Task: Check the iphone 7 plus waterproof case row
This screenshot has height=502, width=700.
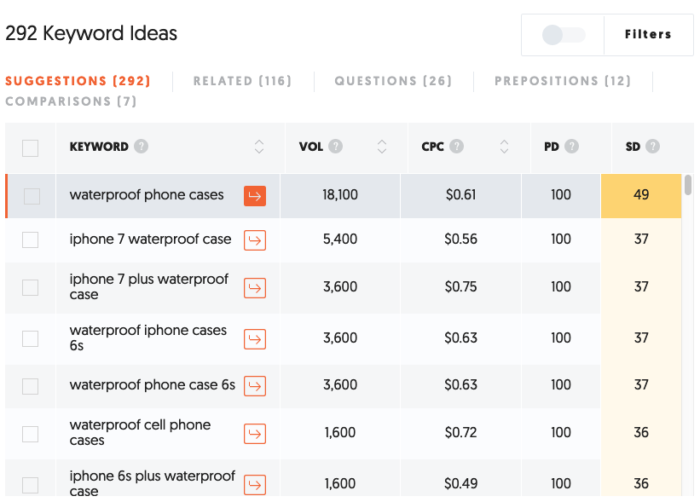Action: 30,288
